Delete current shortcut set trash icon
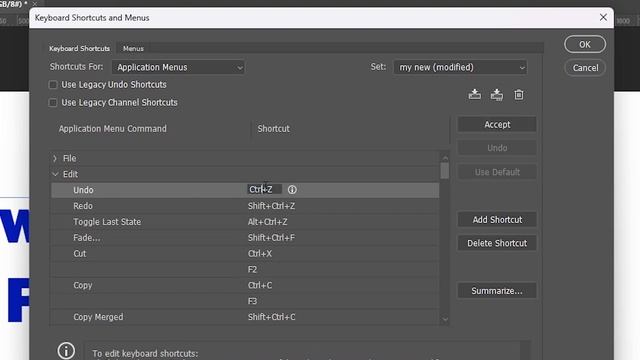The height and width of the screenshot is (360, 640). point(519,95)
